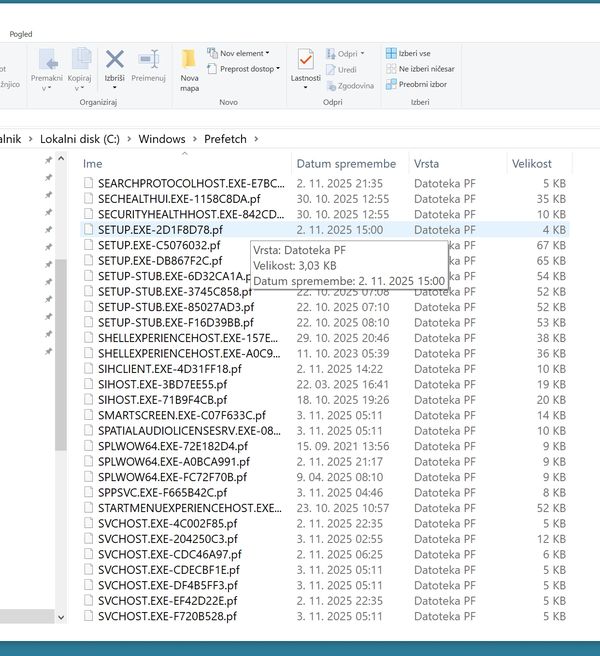The image size is (600, 656).
Task: Click the Kopiraj v (copy to) icon
Action: coord(80,59)
